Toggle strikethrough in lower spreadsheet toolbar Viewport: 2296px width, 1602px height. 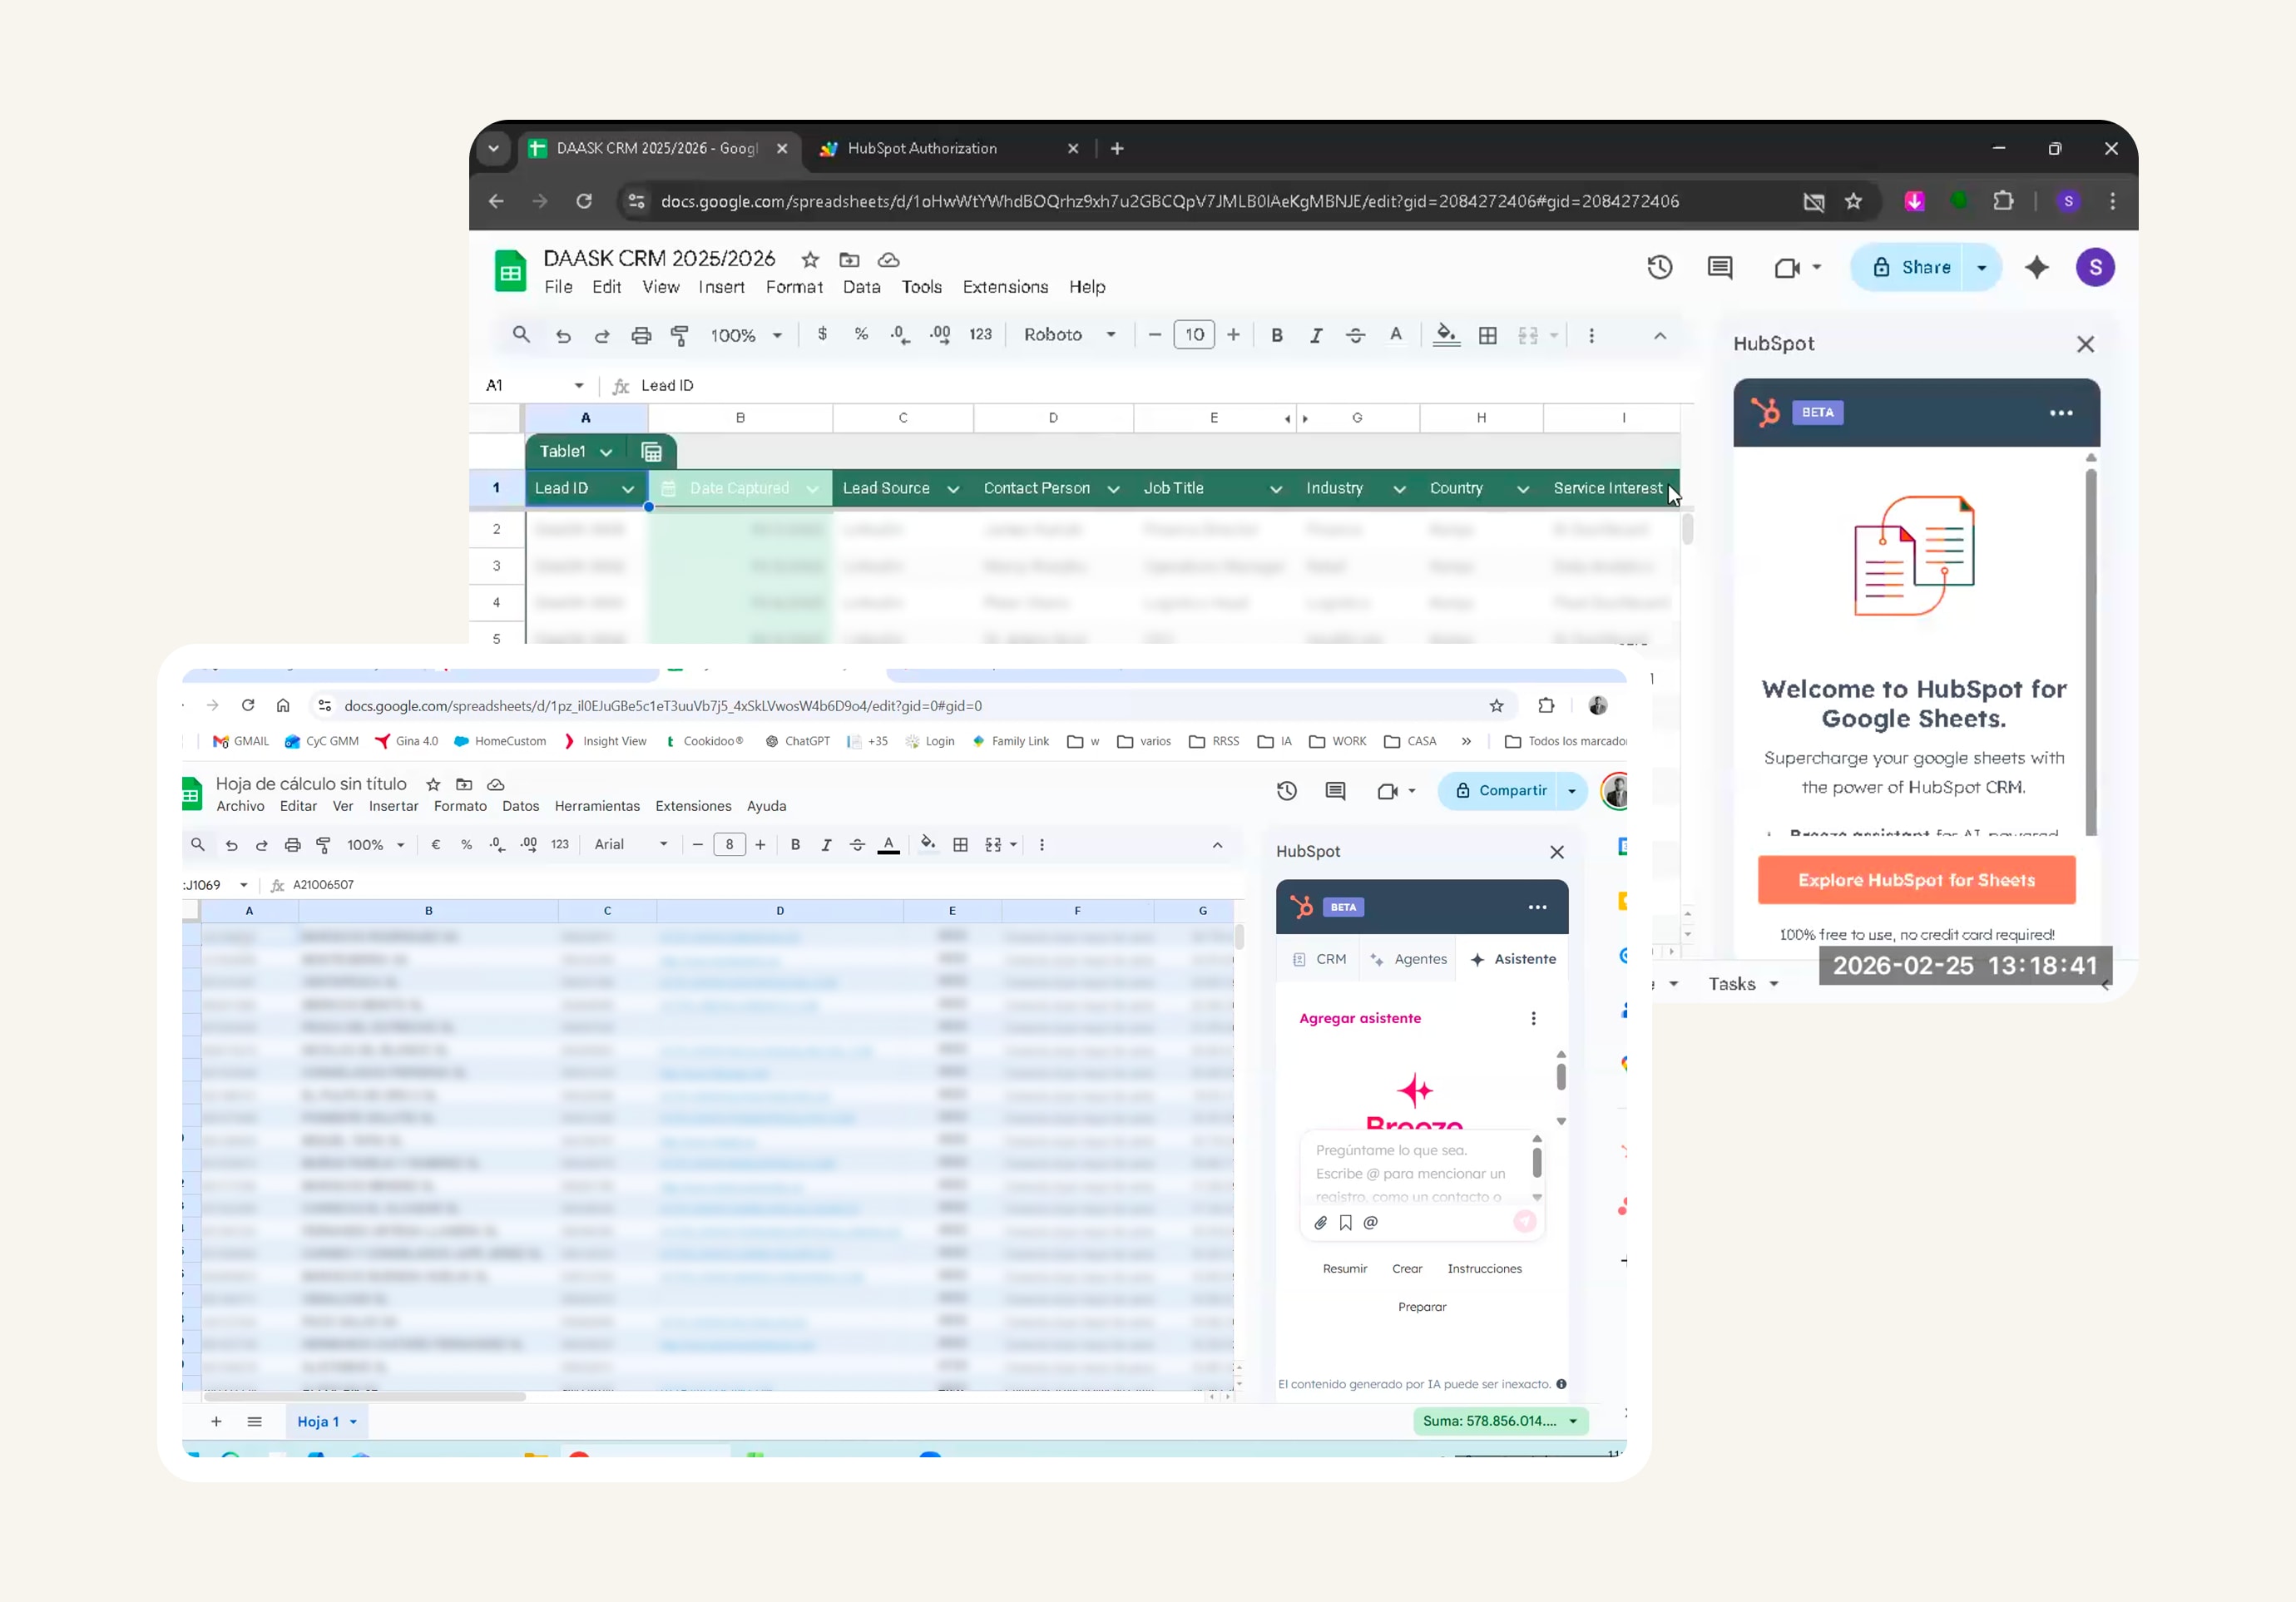857,845
